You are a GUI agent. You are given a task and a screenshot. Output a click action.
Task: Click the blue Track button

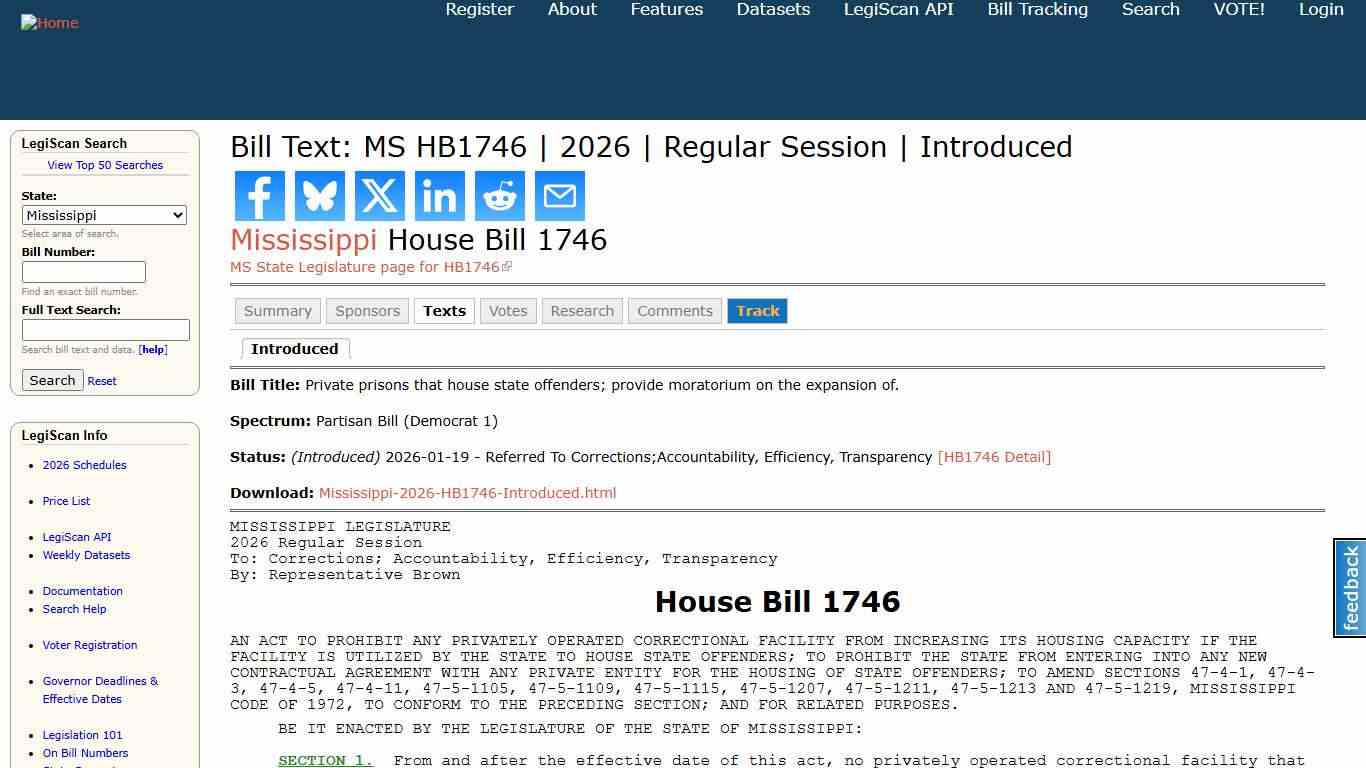pyautogui.click(x=757, y=311)
